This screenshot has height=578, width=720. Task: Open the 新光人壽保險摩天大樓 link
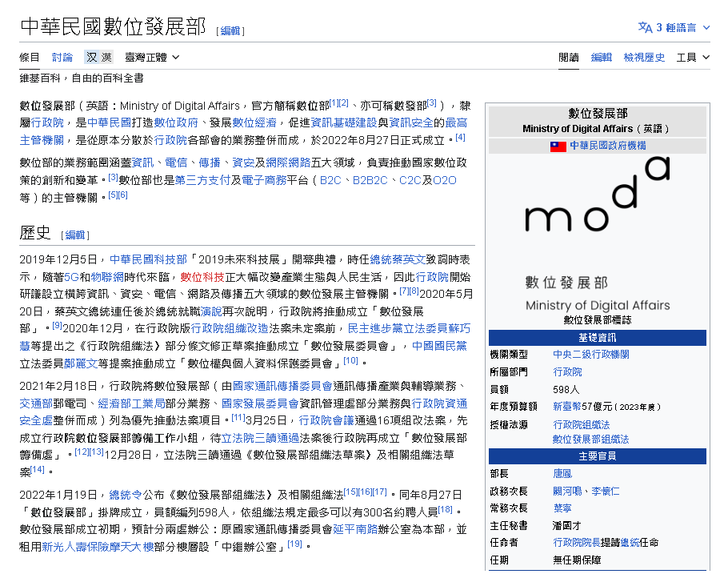click(x=98, y=547)
